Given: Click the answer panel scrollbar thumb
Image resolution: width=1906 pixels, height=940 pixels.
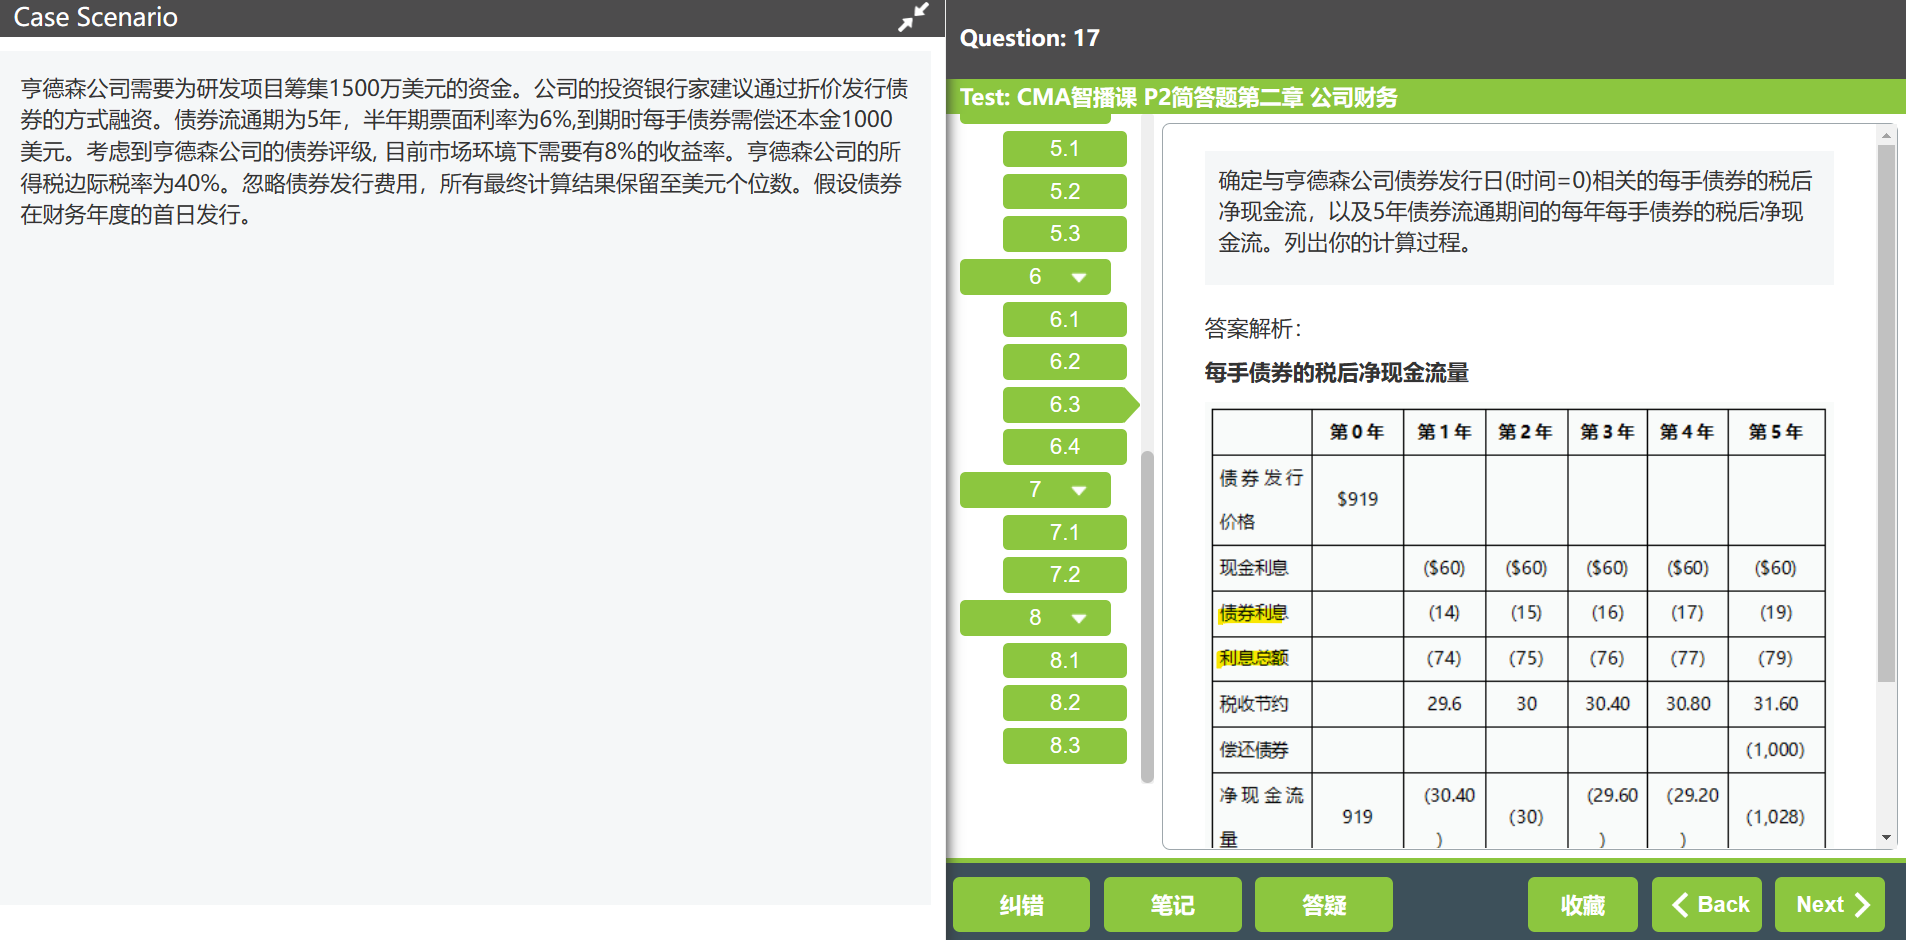Looking at the screenshot, I should tap(1886, 413).
